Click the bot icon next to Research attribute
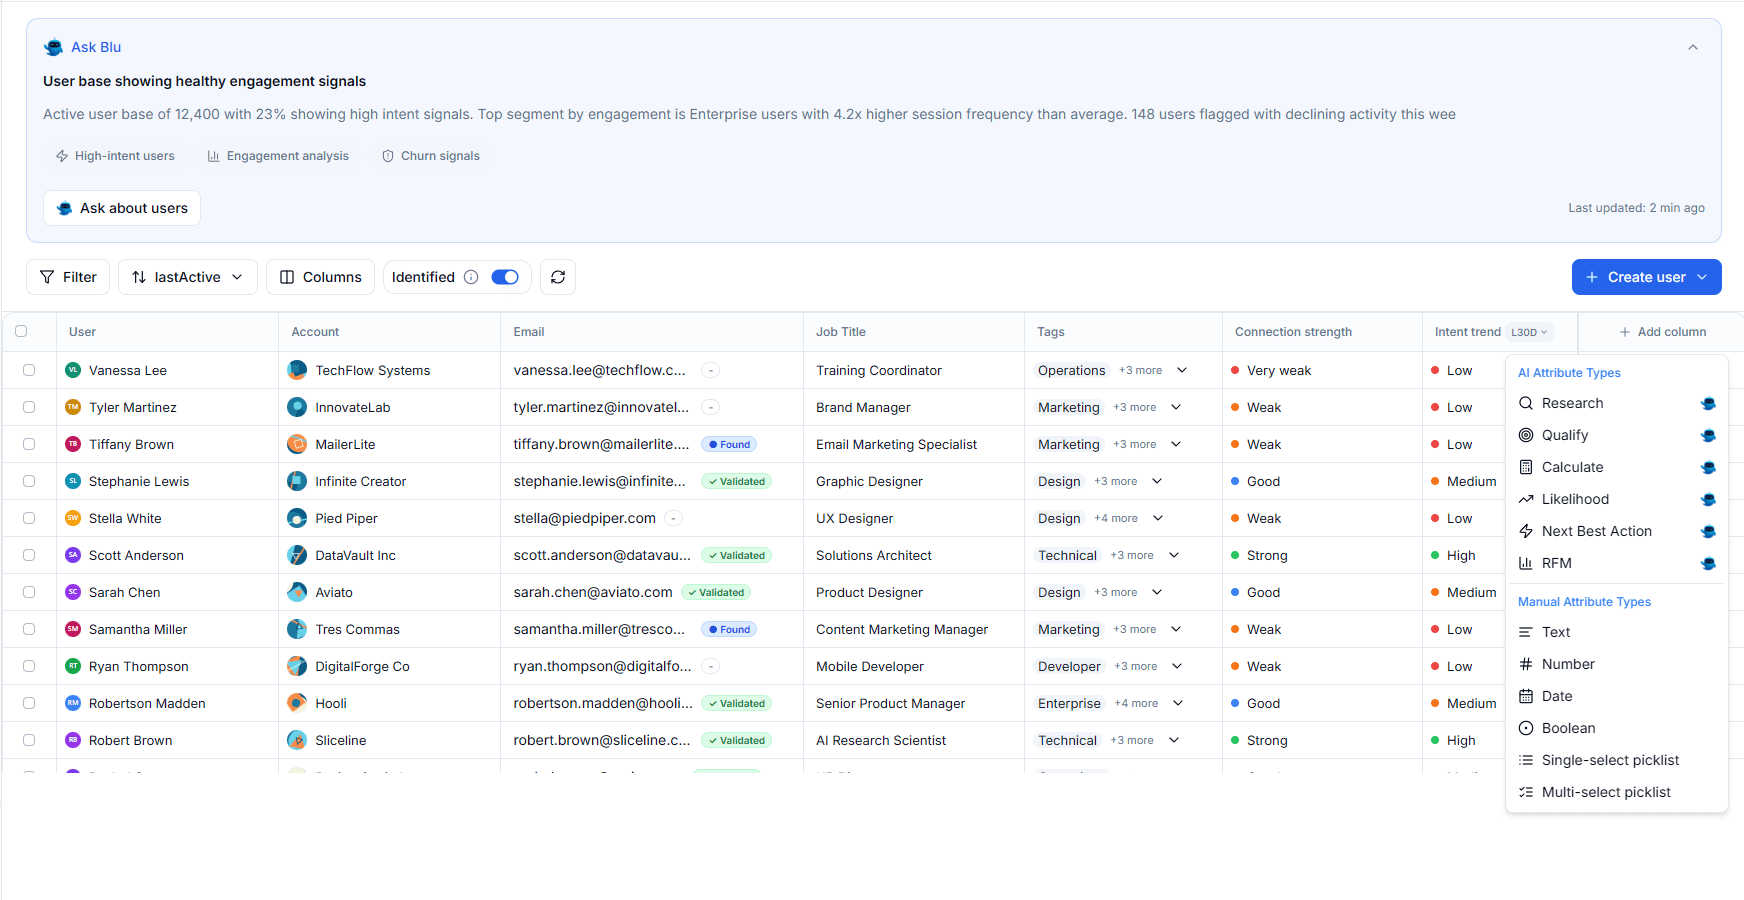The image size is (1744, 900). pos(1708,404)
